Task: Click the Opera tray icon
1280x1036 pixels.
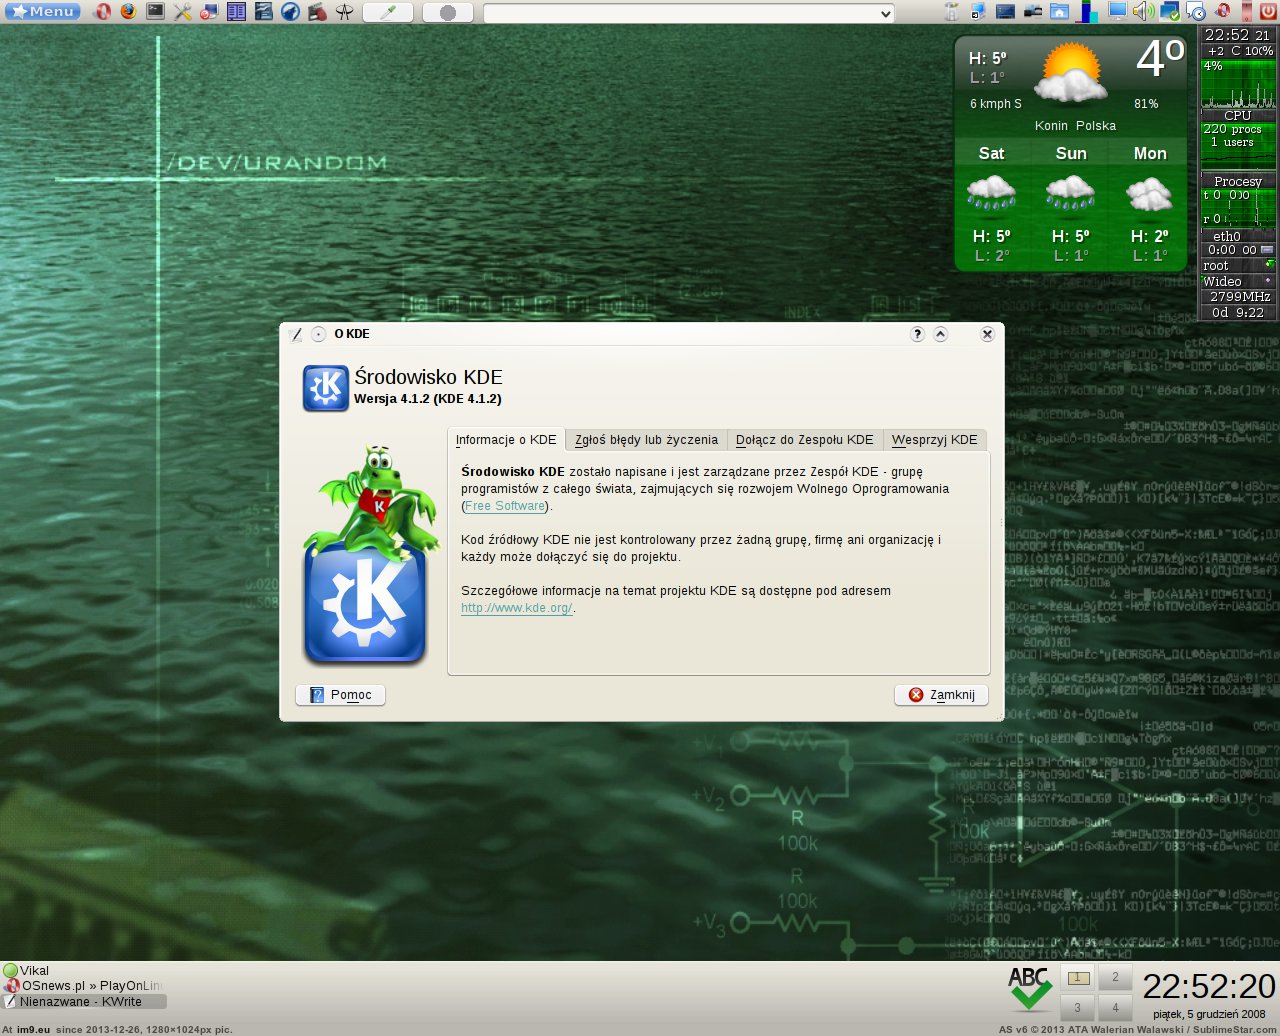Action: point(1224,12)
